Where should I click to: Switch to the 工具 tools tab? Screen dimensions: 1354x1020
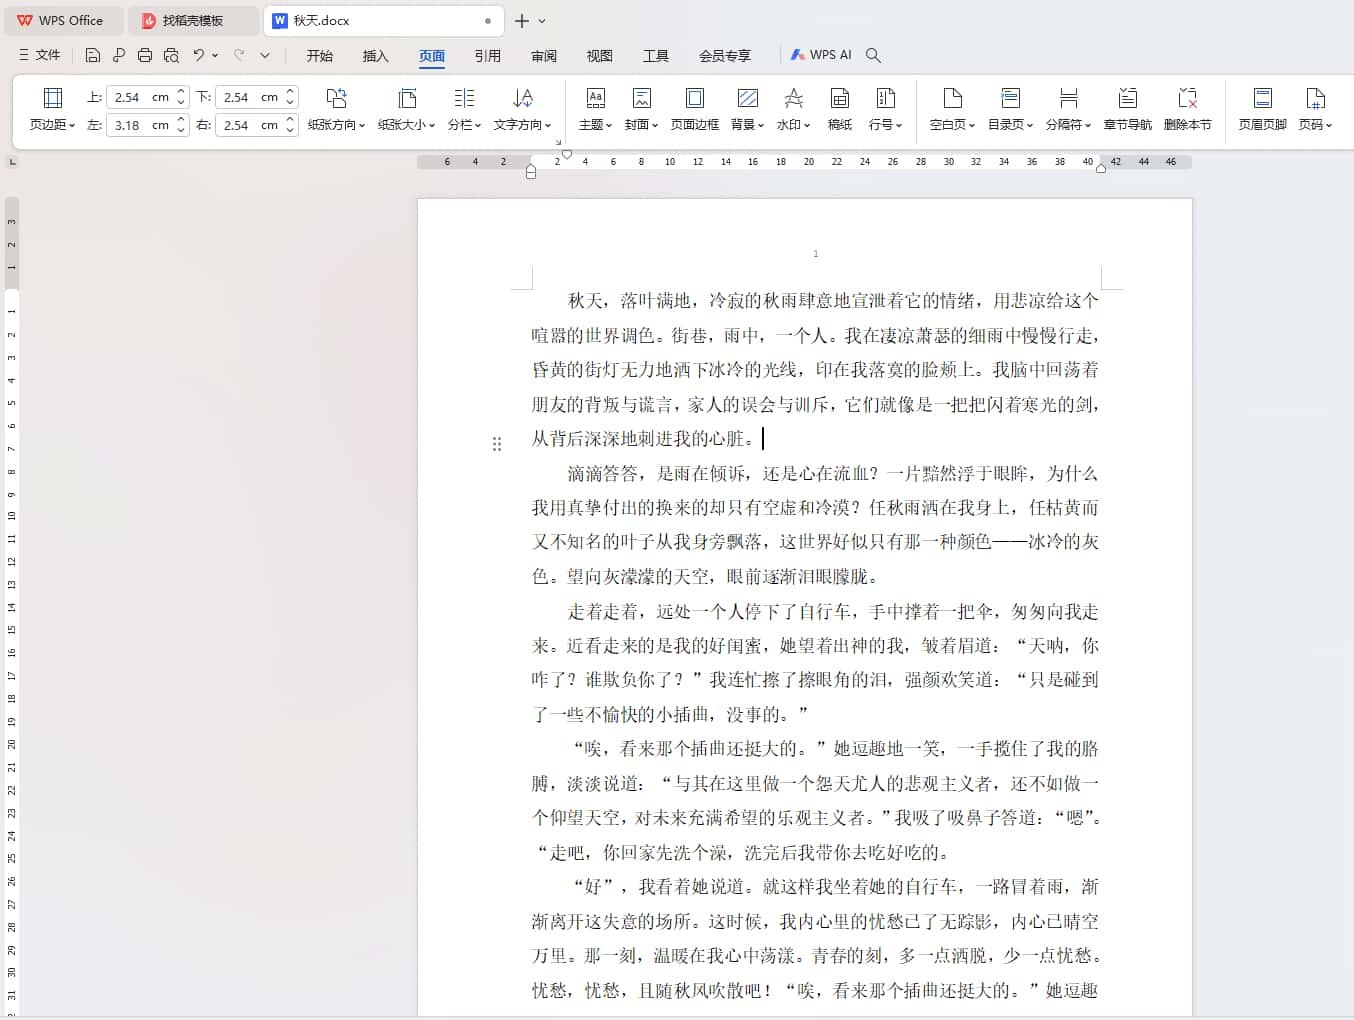pos(656,56)
